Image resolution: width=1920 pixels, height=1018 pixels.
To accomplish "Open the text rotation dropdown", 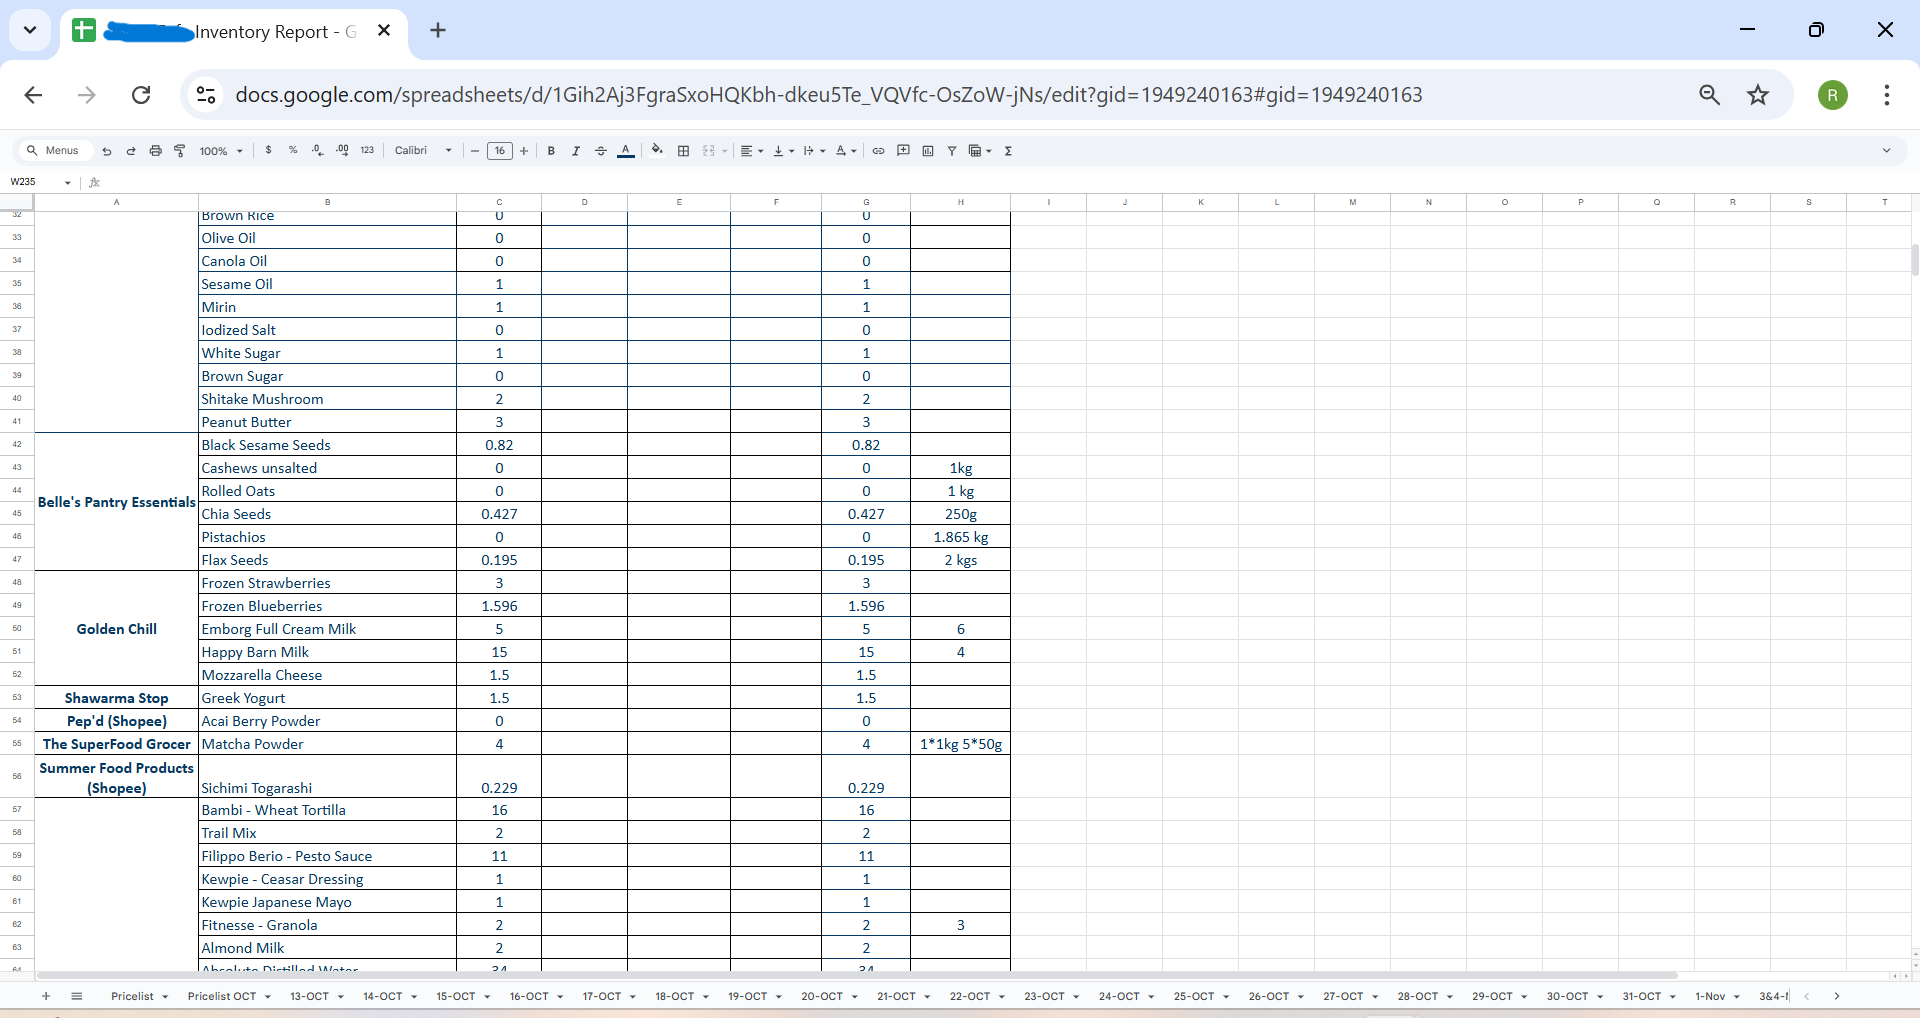I will tap(846, 151).
